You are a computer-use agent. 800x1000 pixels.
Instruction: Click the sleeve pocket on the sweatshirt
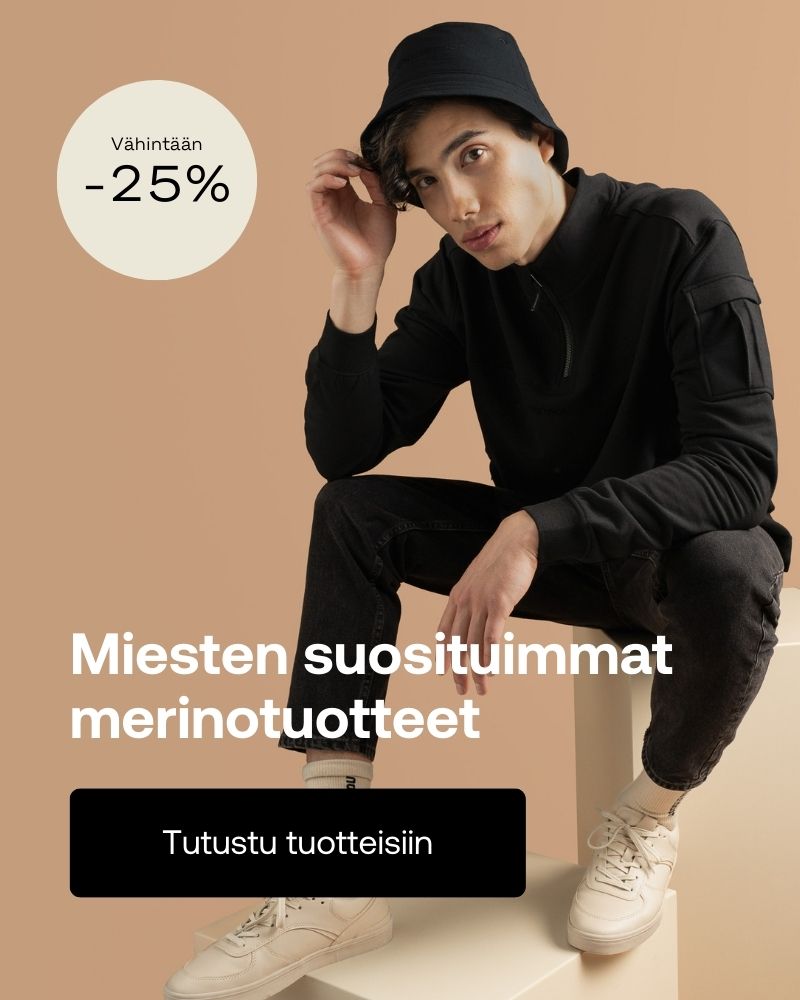click(x=727, y=338)
